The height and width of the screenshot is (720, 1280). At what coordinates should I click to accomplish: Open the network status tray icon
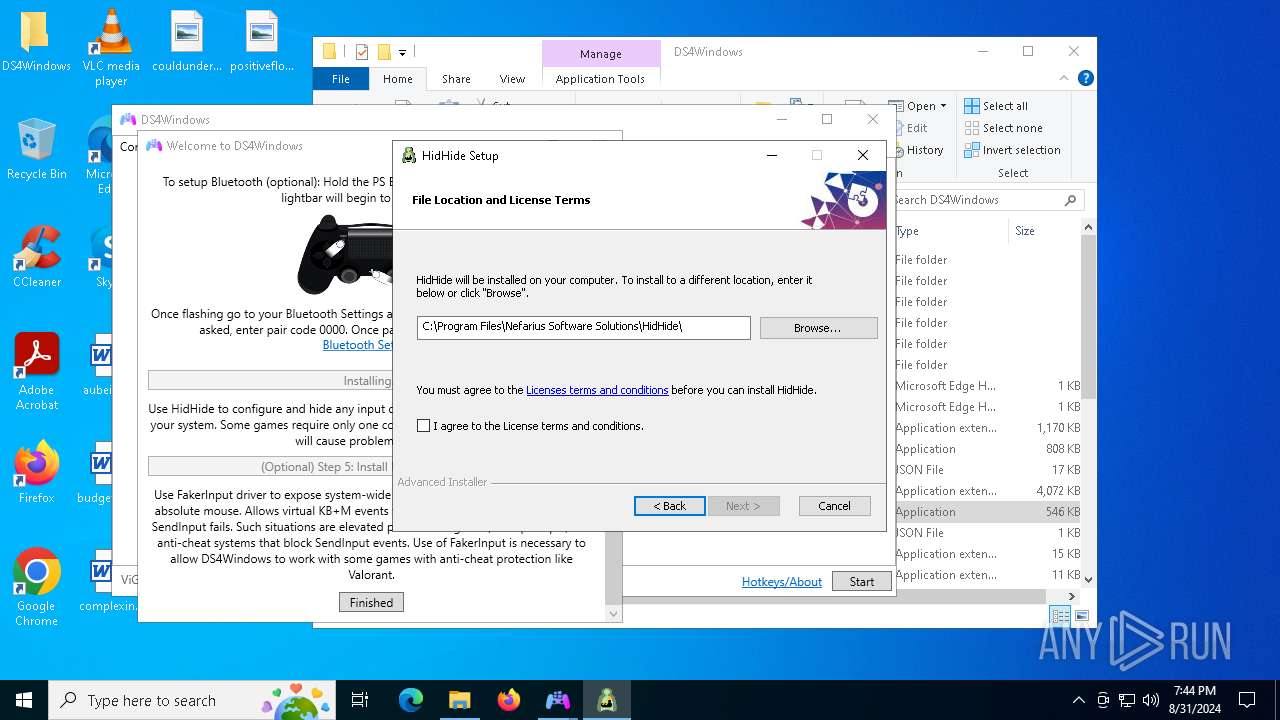pos(1127,700)
